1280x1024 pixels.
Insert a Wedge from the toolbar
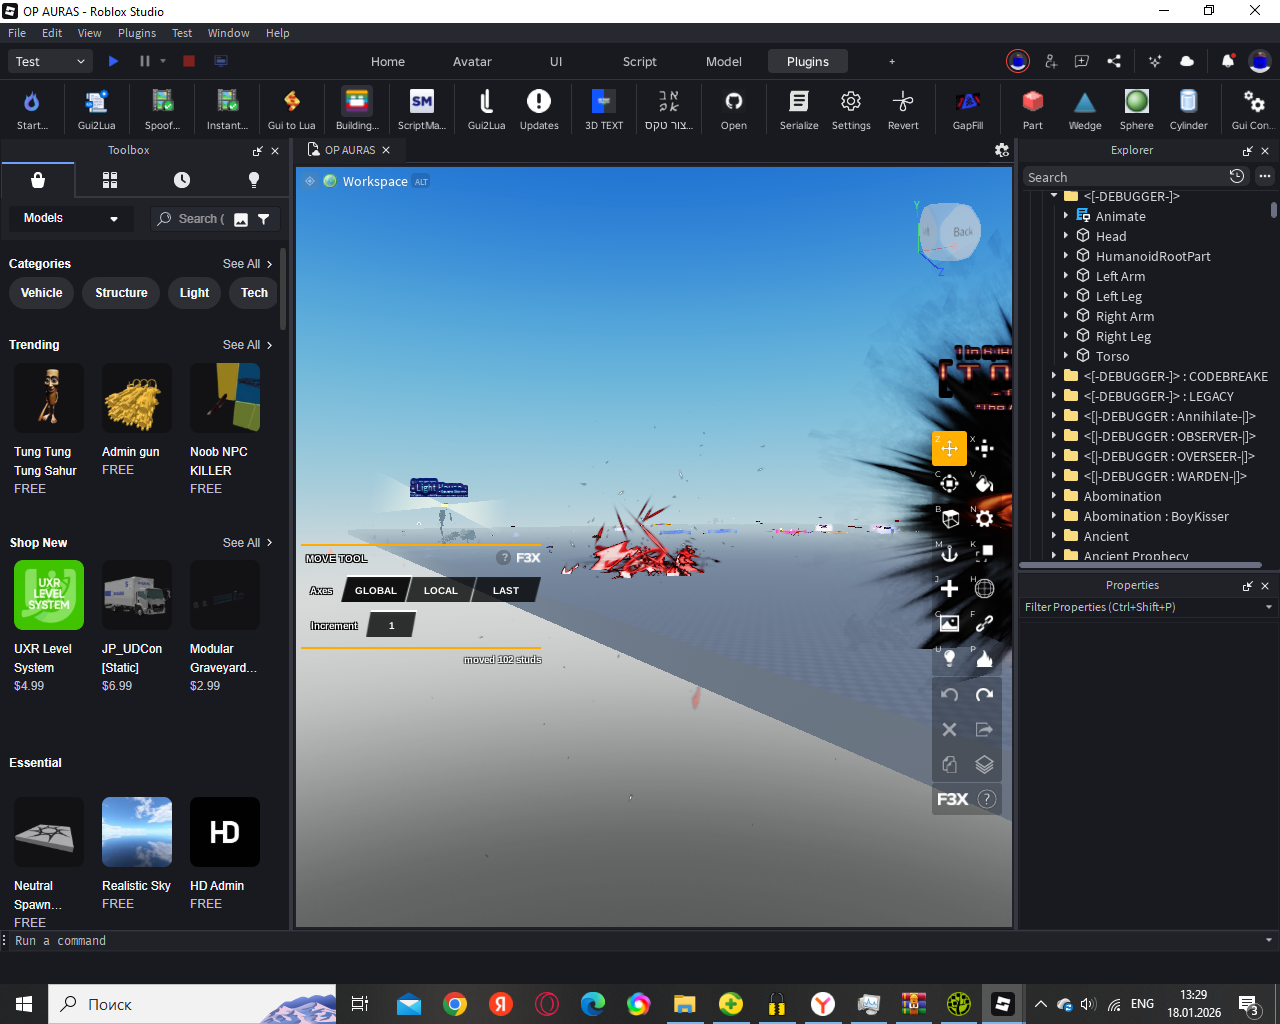coord(1085,109)
